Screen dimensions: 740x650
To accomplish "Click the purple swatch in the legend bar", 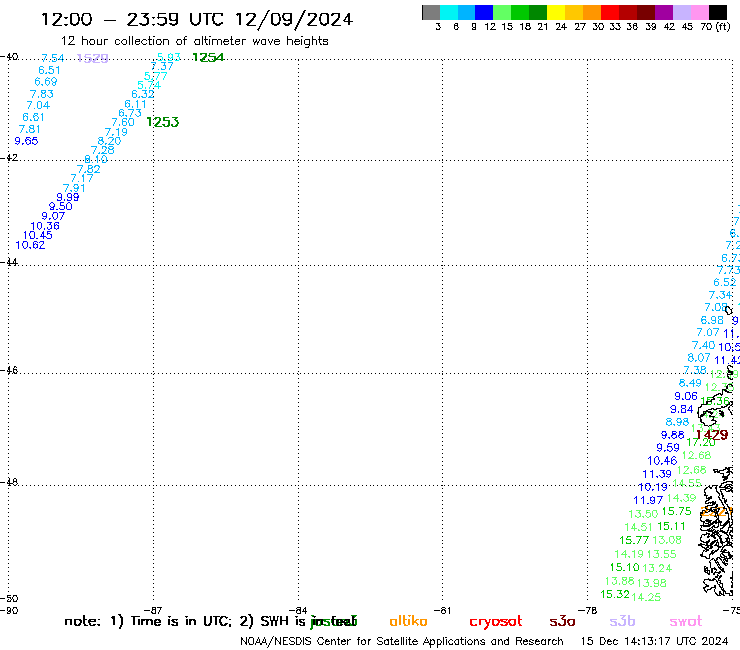I will pyautogui.click(x=664, y=12).
